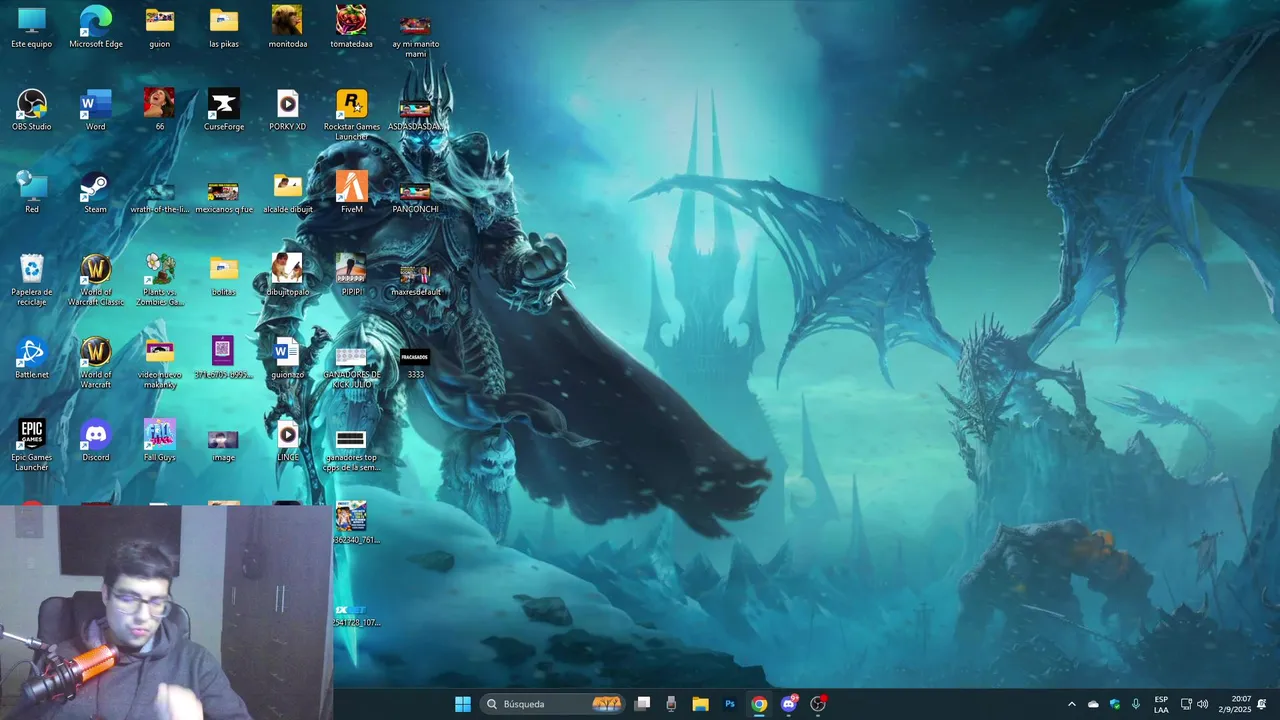Launch Microsoft Edge from the desktop
Image resolution: width=1280 pixels, height=720 pixels.
point(96,27)
